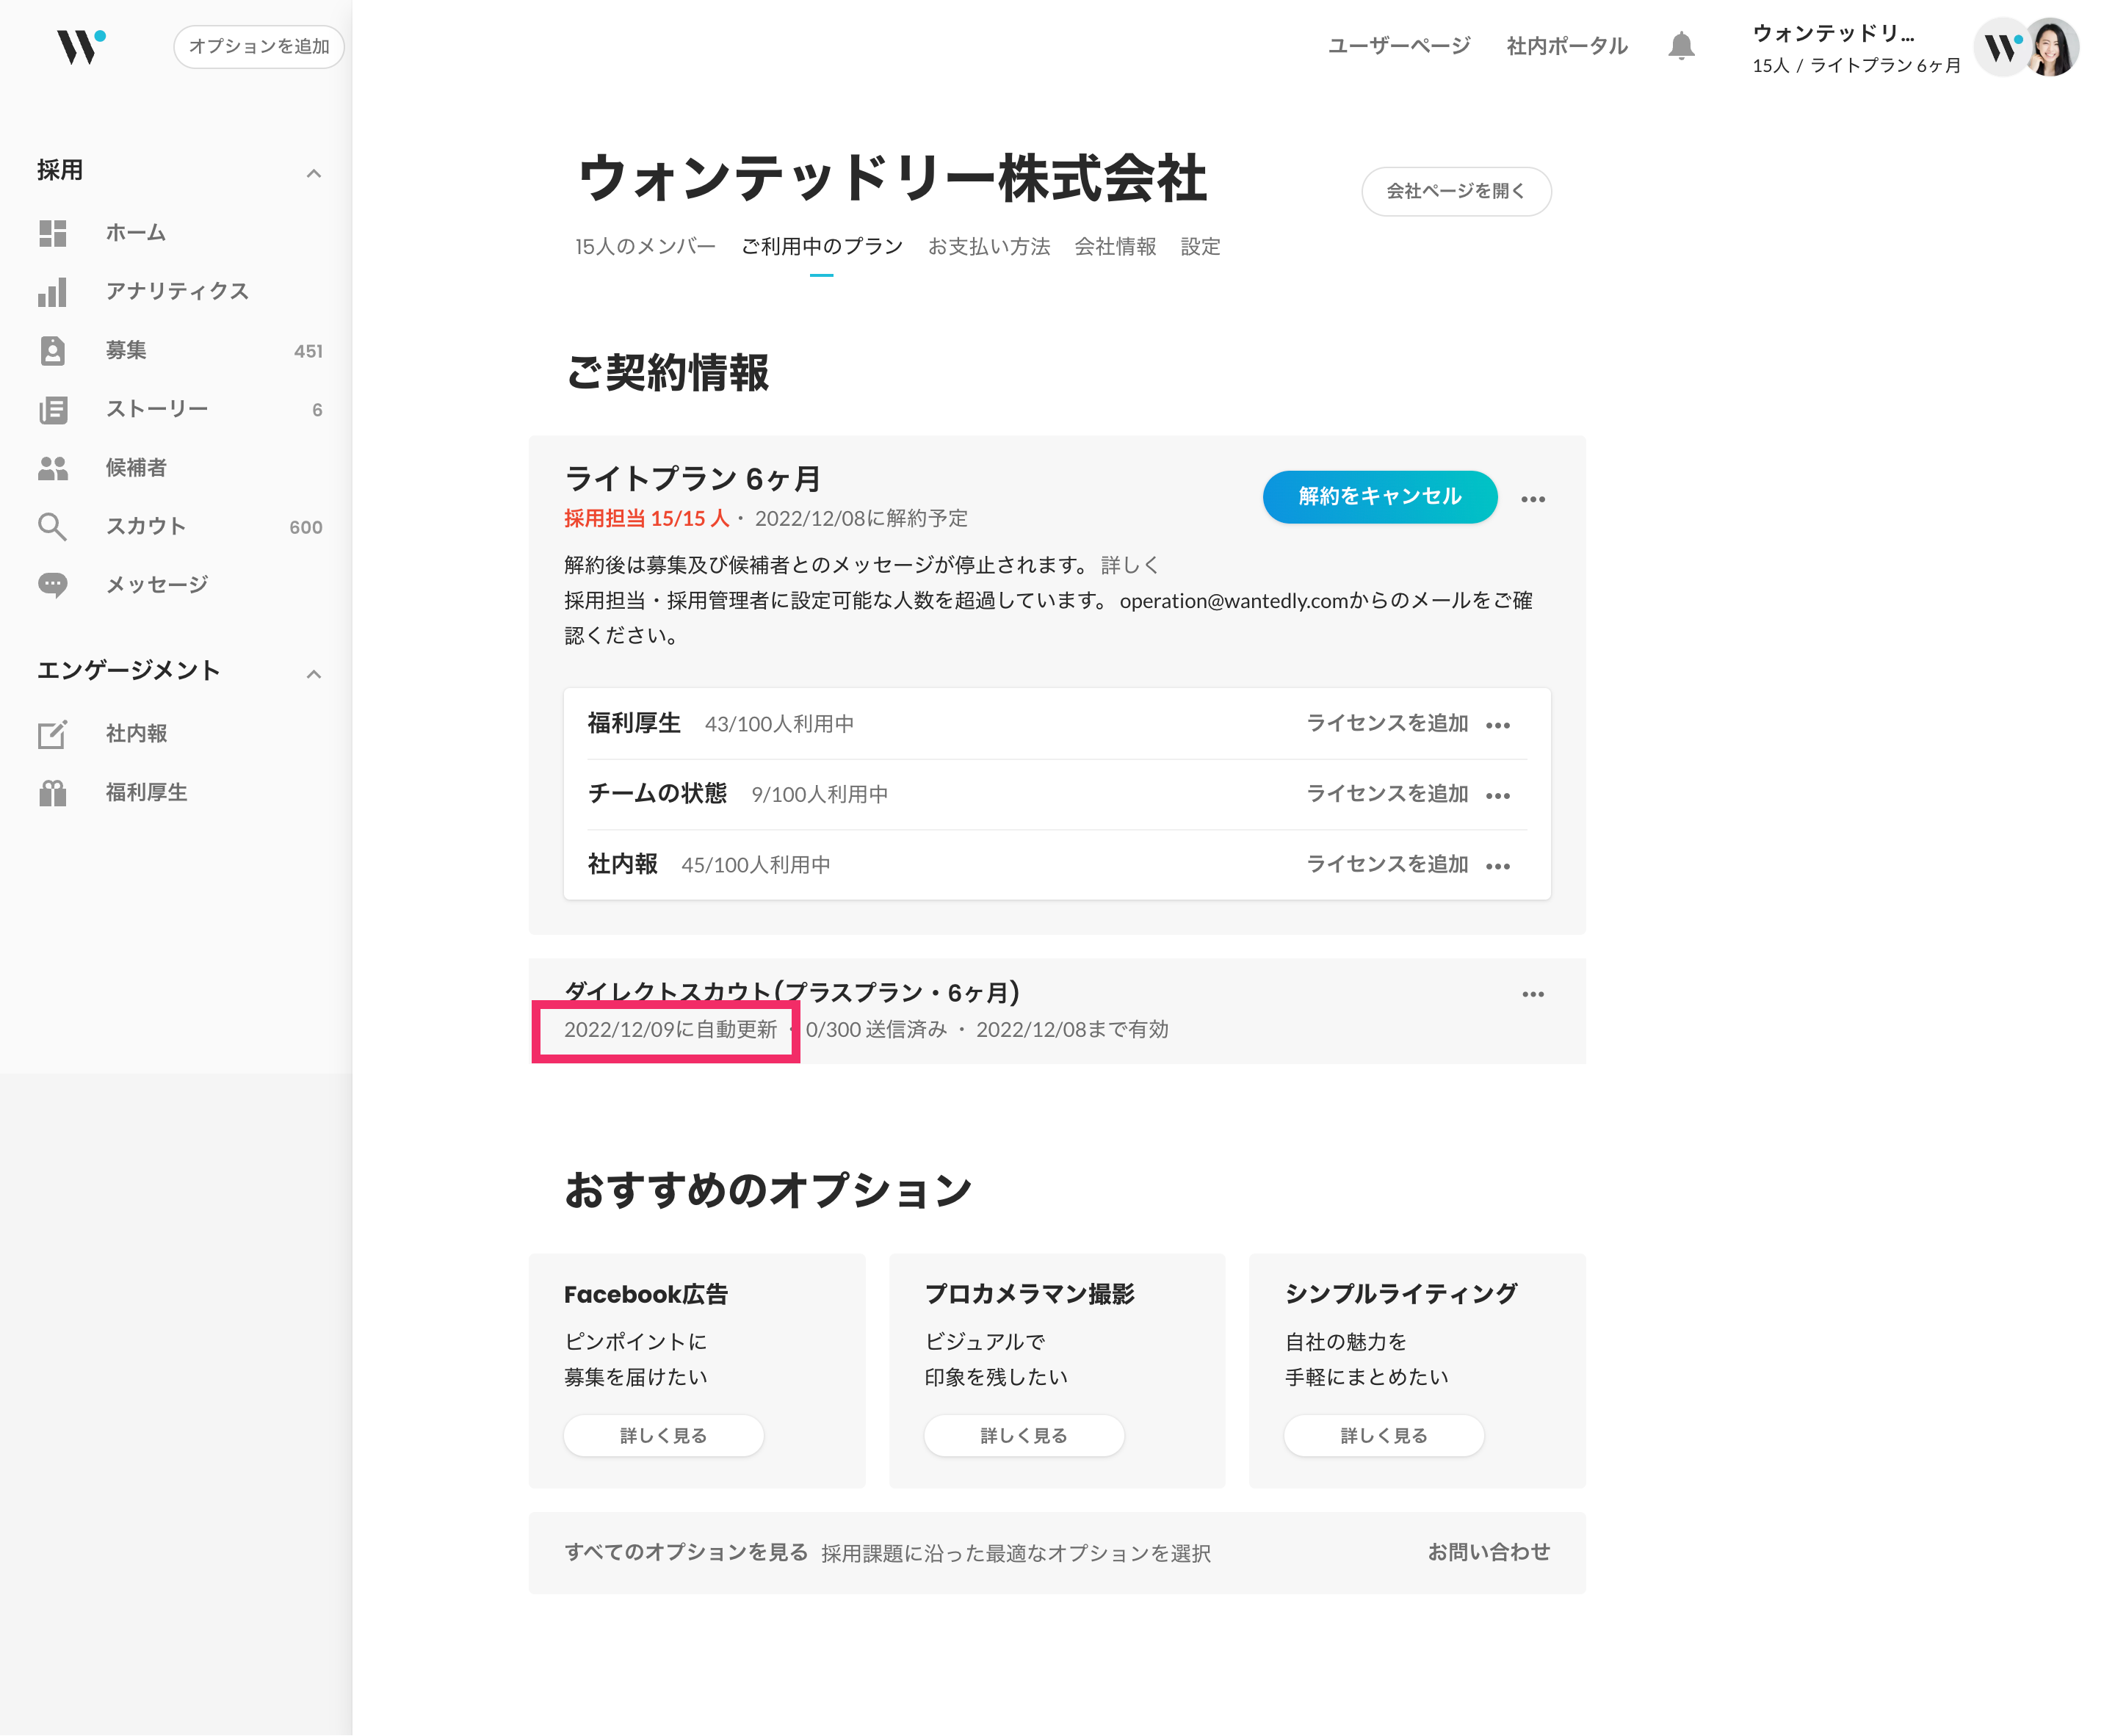
Task: Open the 候補者 people icon
Action: coord(52,468)
